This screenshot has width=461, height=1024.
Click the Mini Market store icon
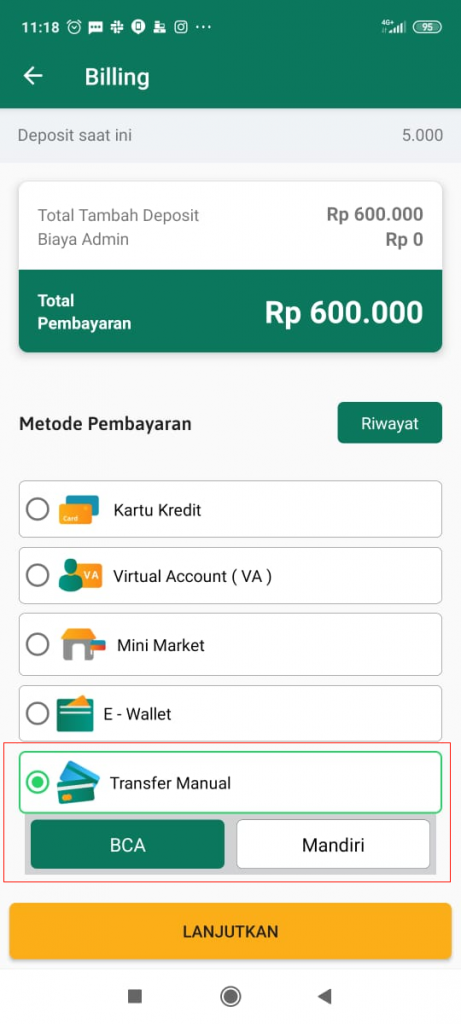pyautogui.click(x=83, y=645)
